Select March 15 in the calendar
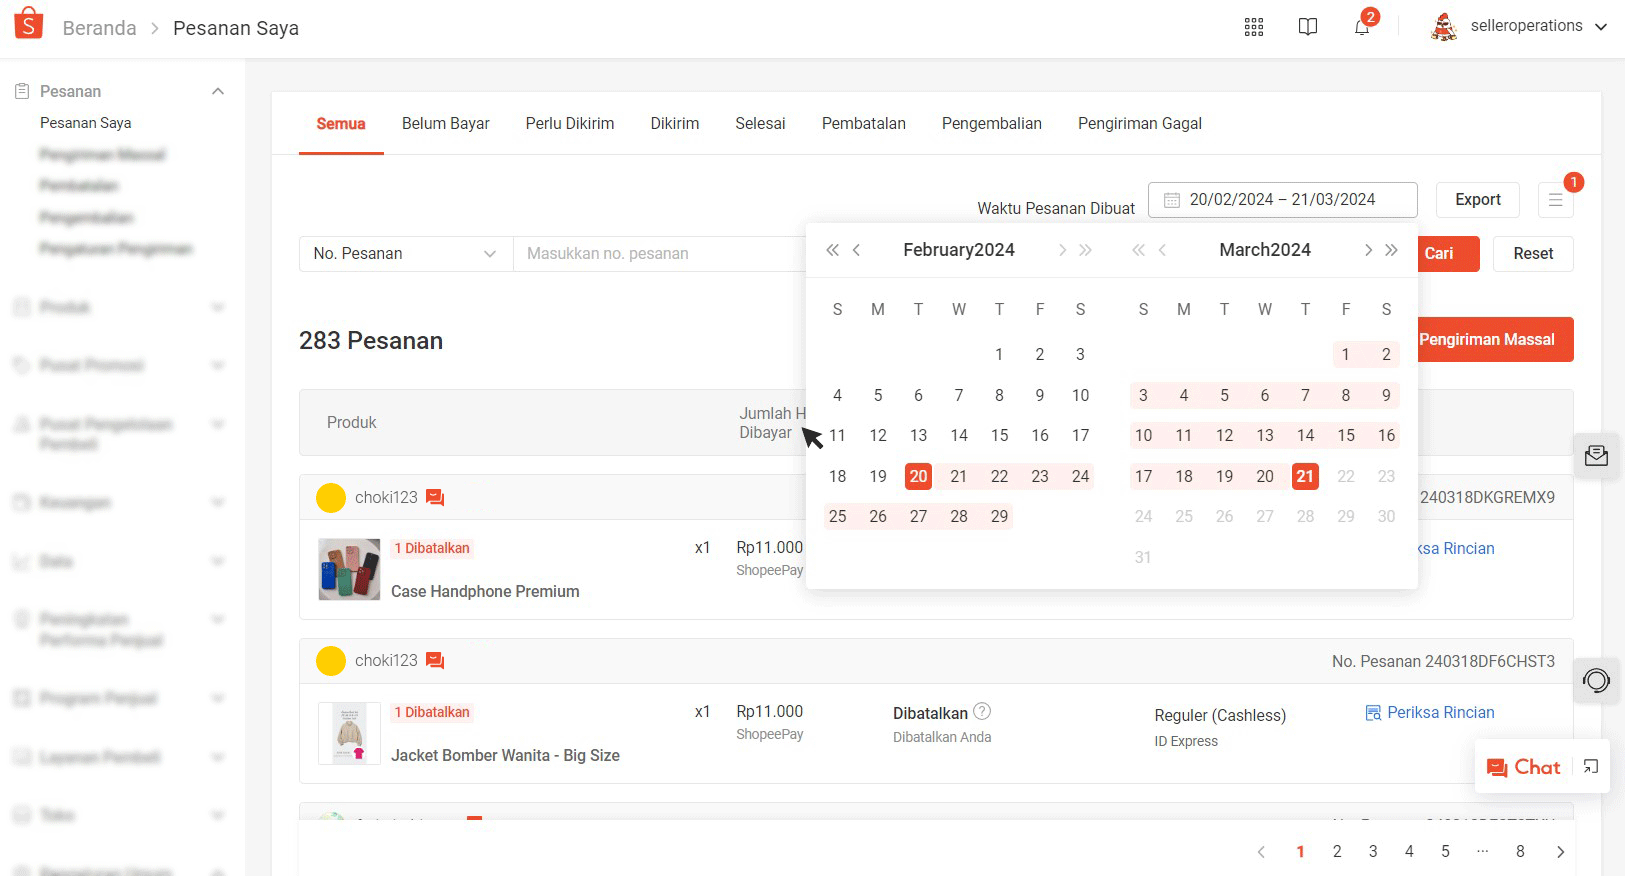1625x876 pixels. pyautogui.click(x=1345, y=436)
